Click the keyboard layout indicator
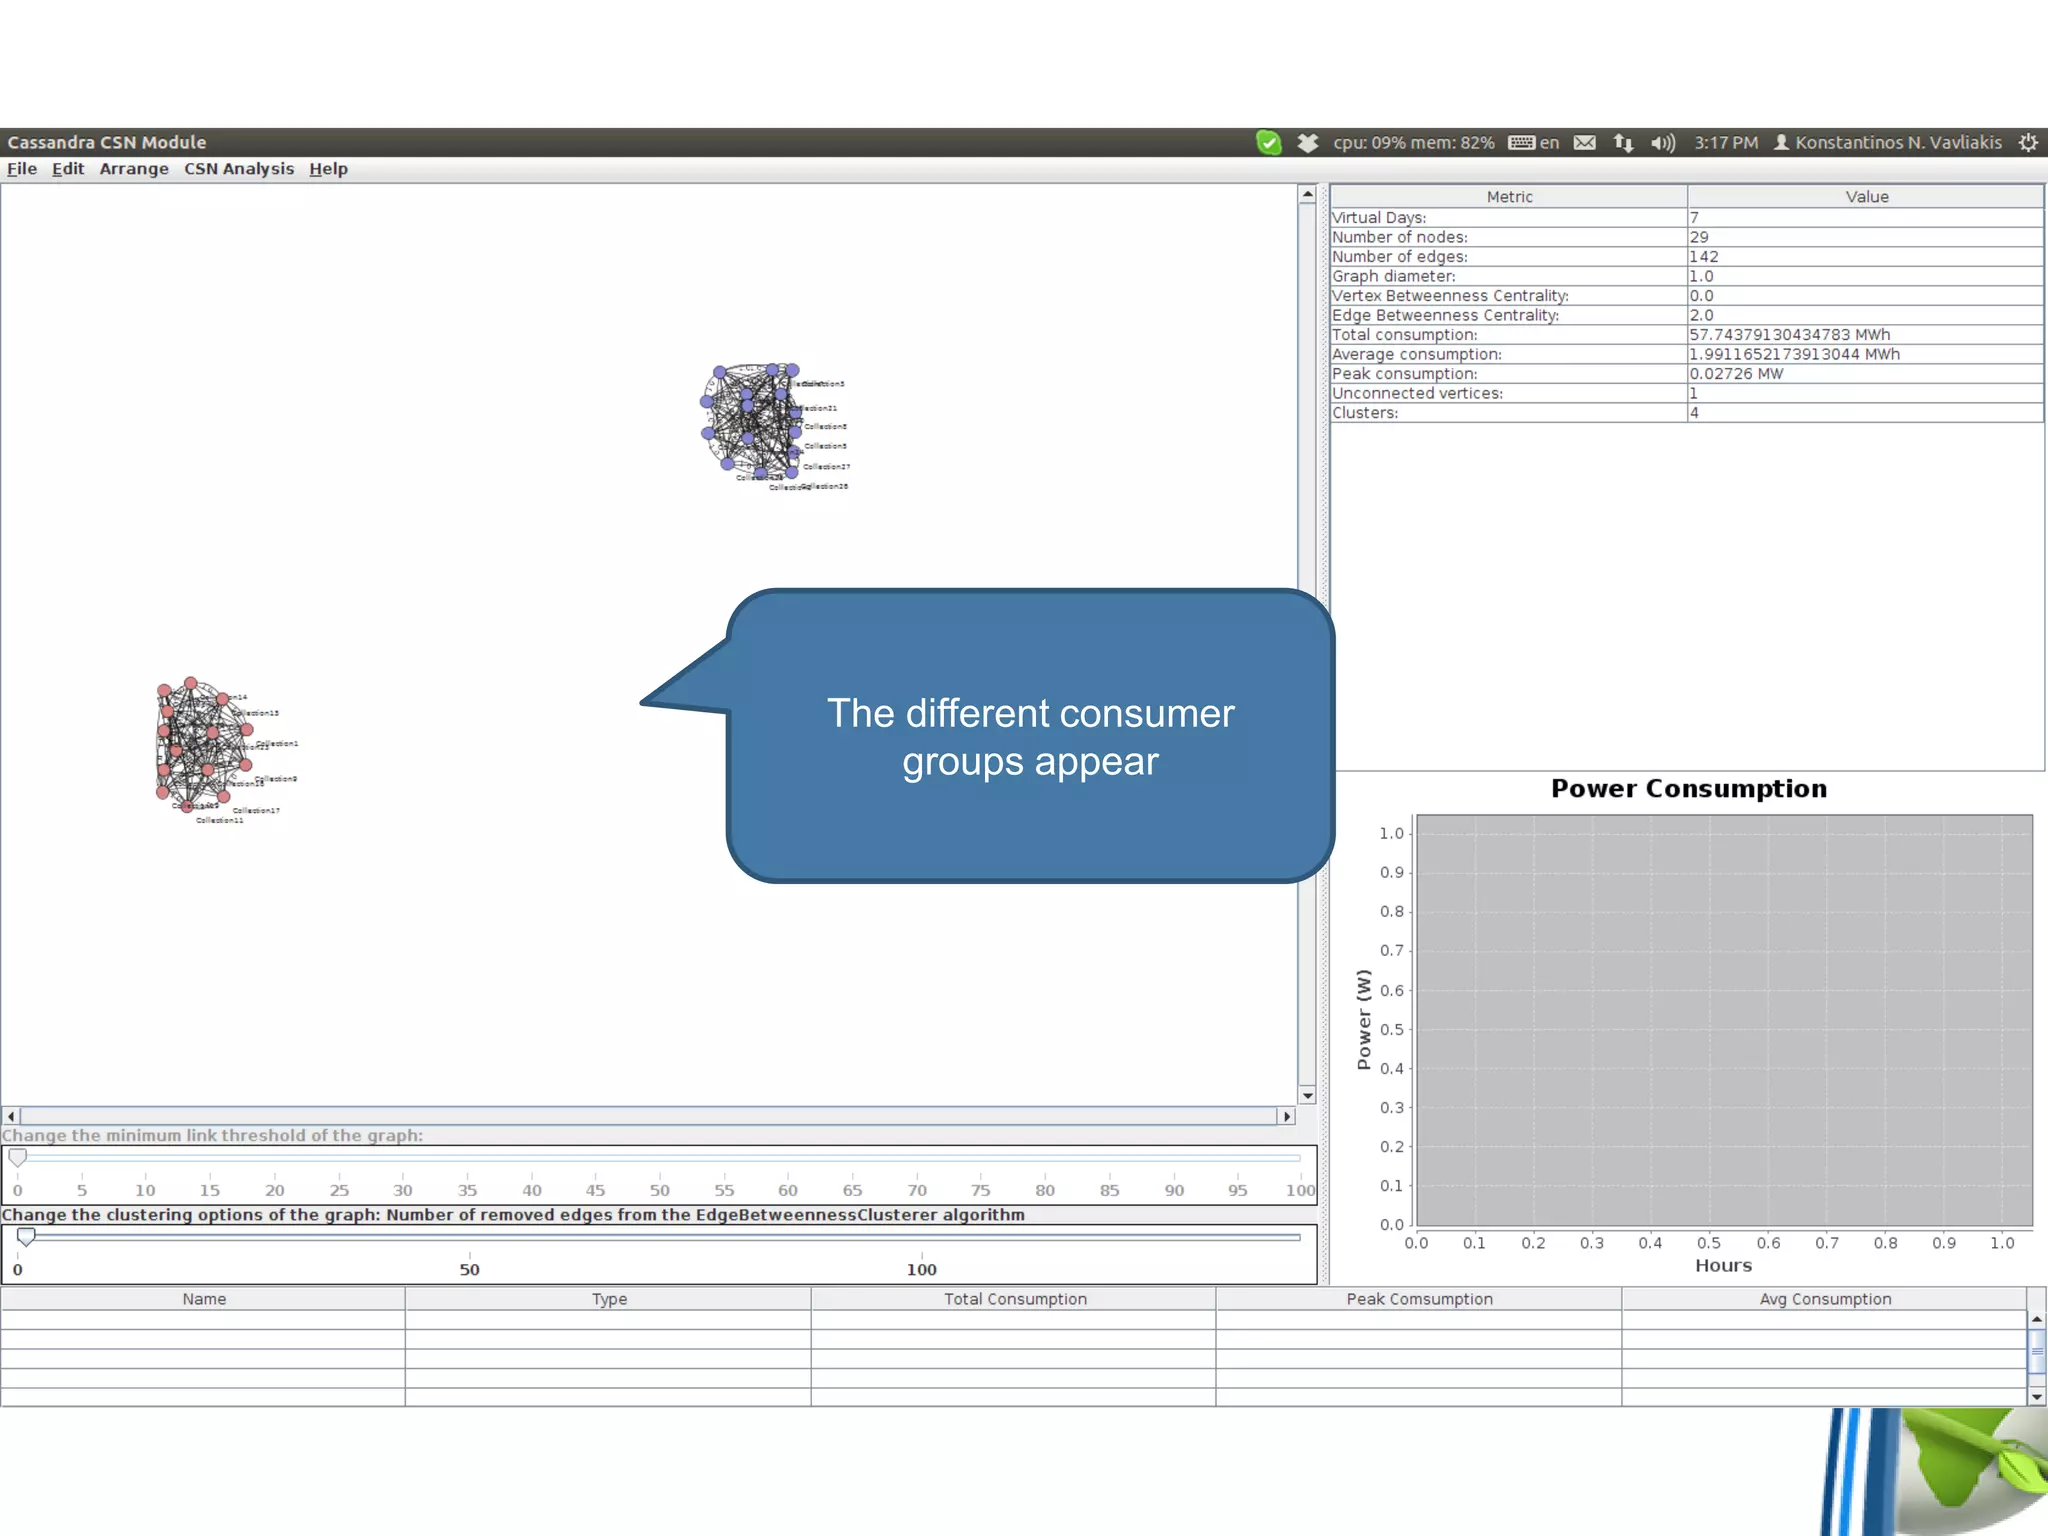 (1533, 143)
